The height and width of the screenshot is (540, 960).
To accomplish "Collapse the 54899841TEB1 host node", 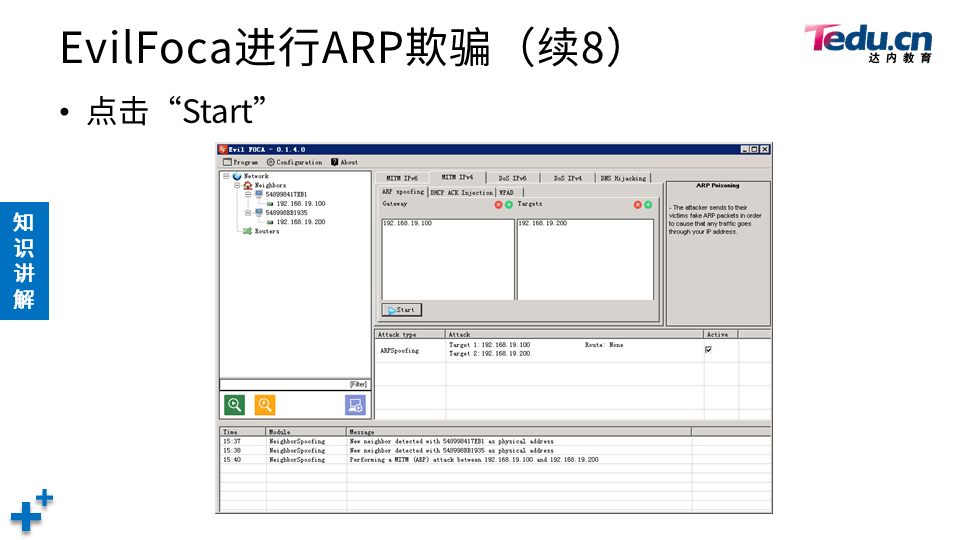I will pos(248,195).
